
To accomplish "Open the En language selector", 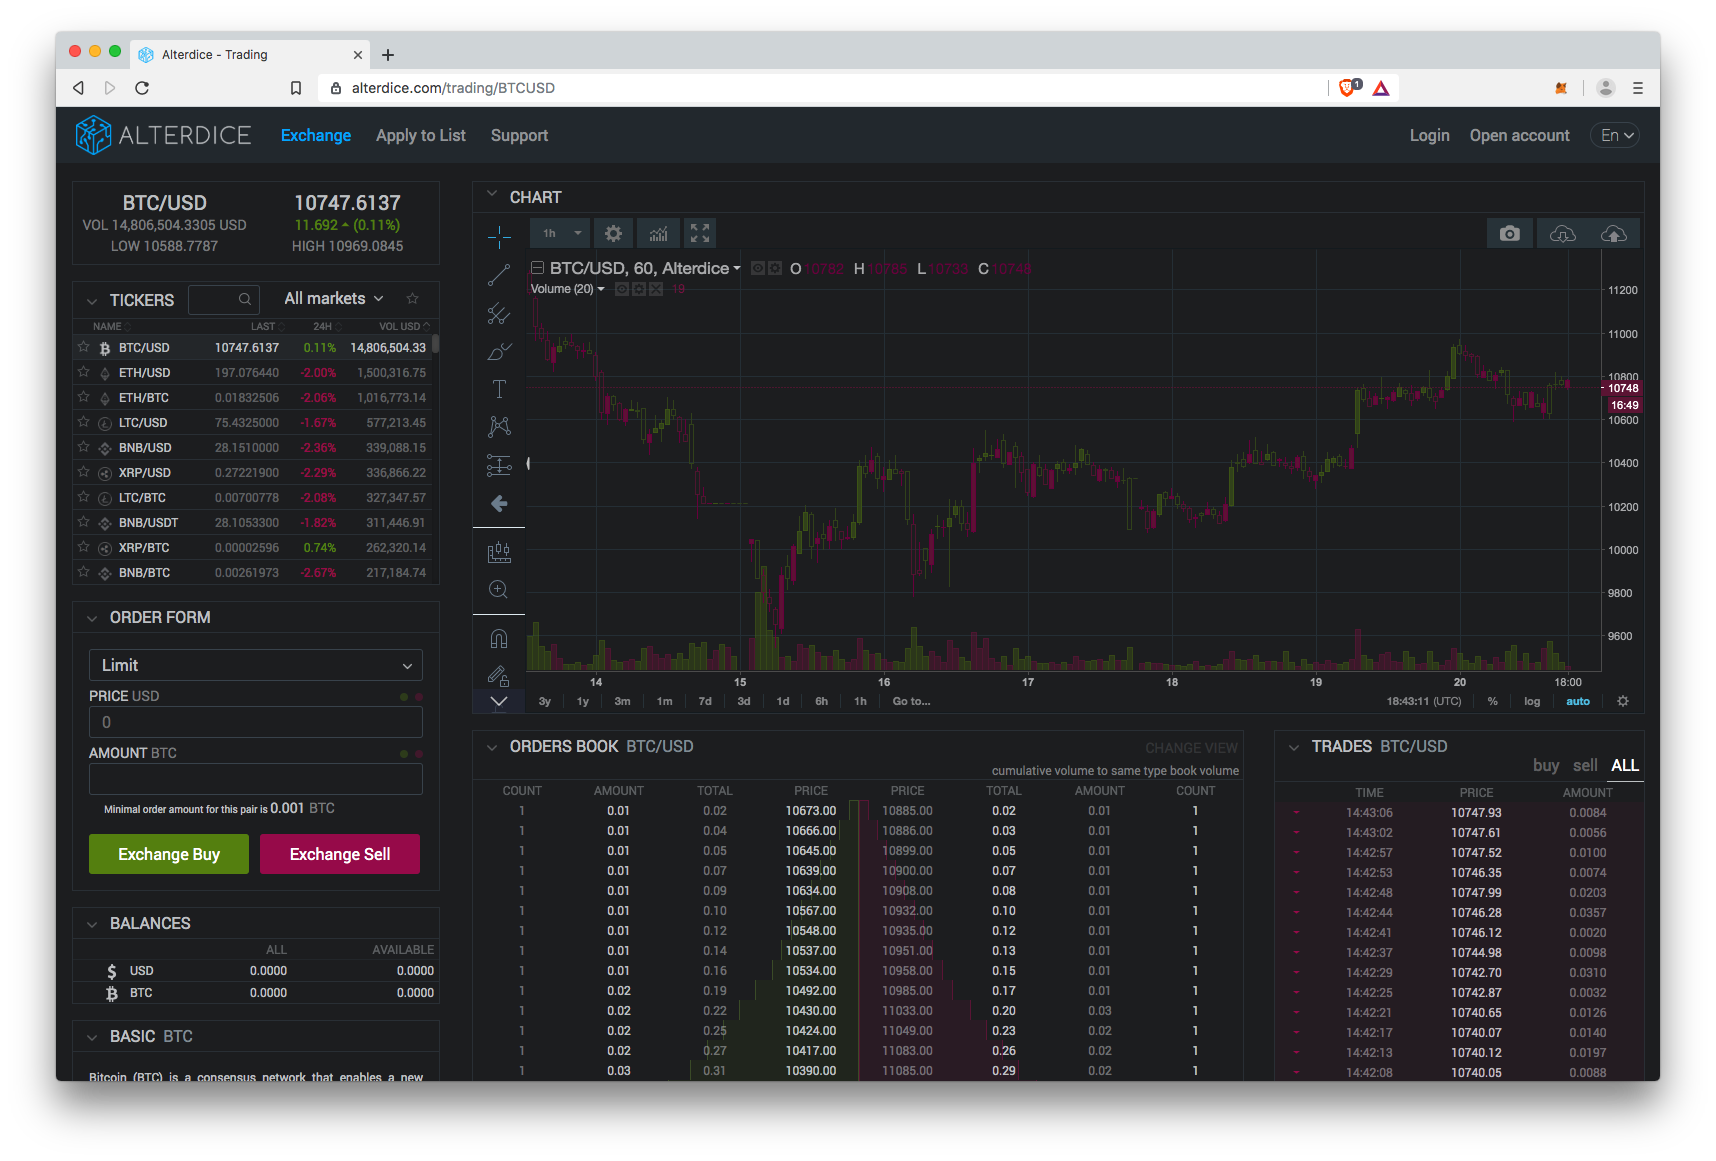I will pyautogui.click(x=1615, y=135).
